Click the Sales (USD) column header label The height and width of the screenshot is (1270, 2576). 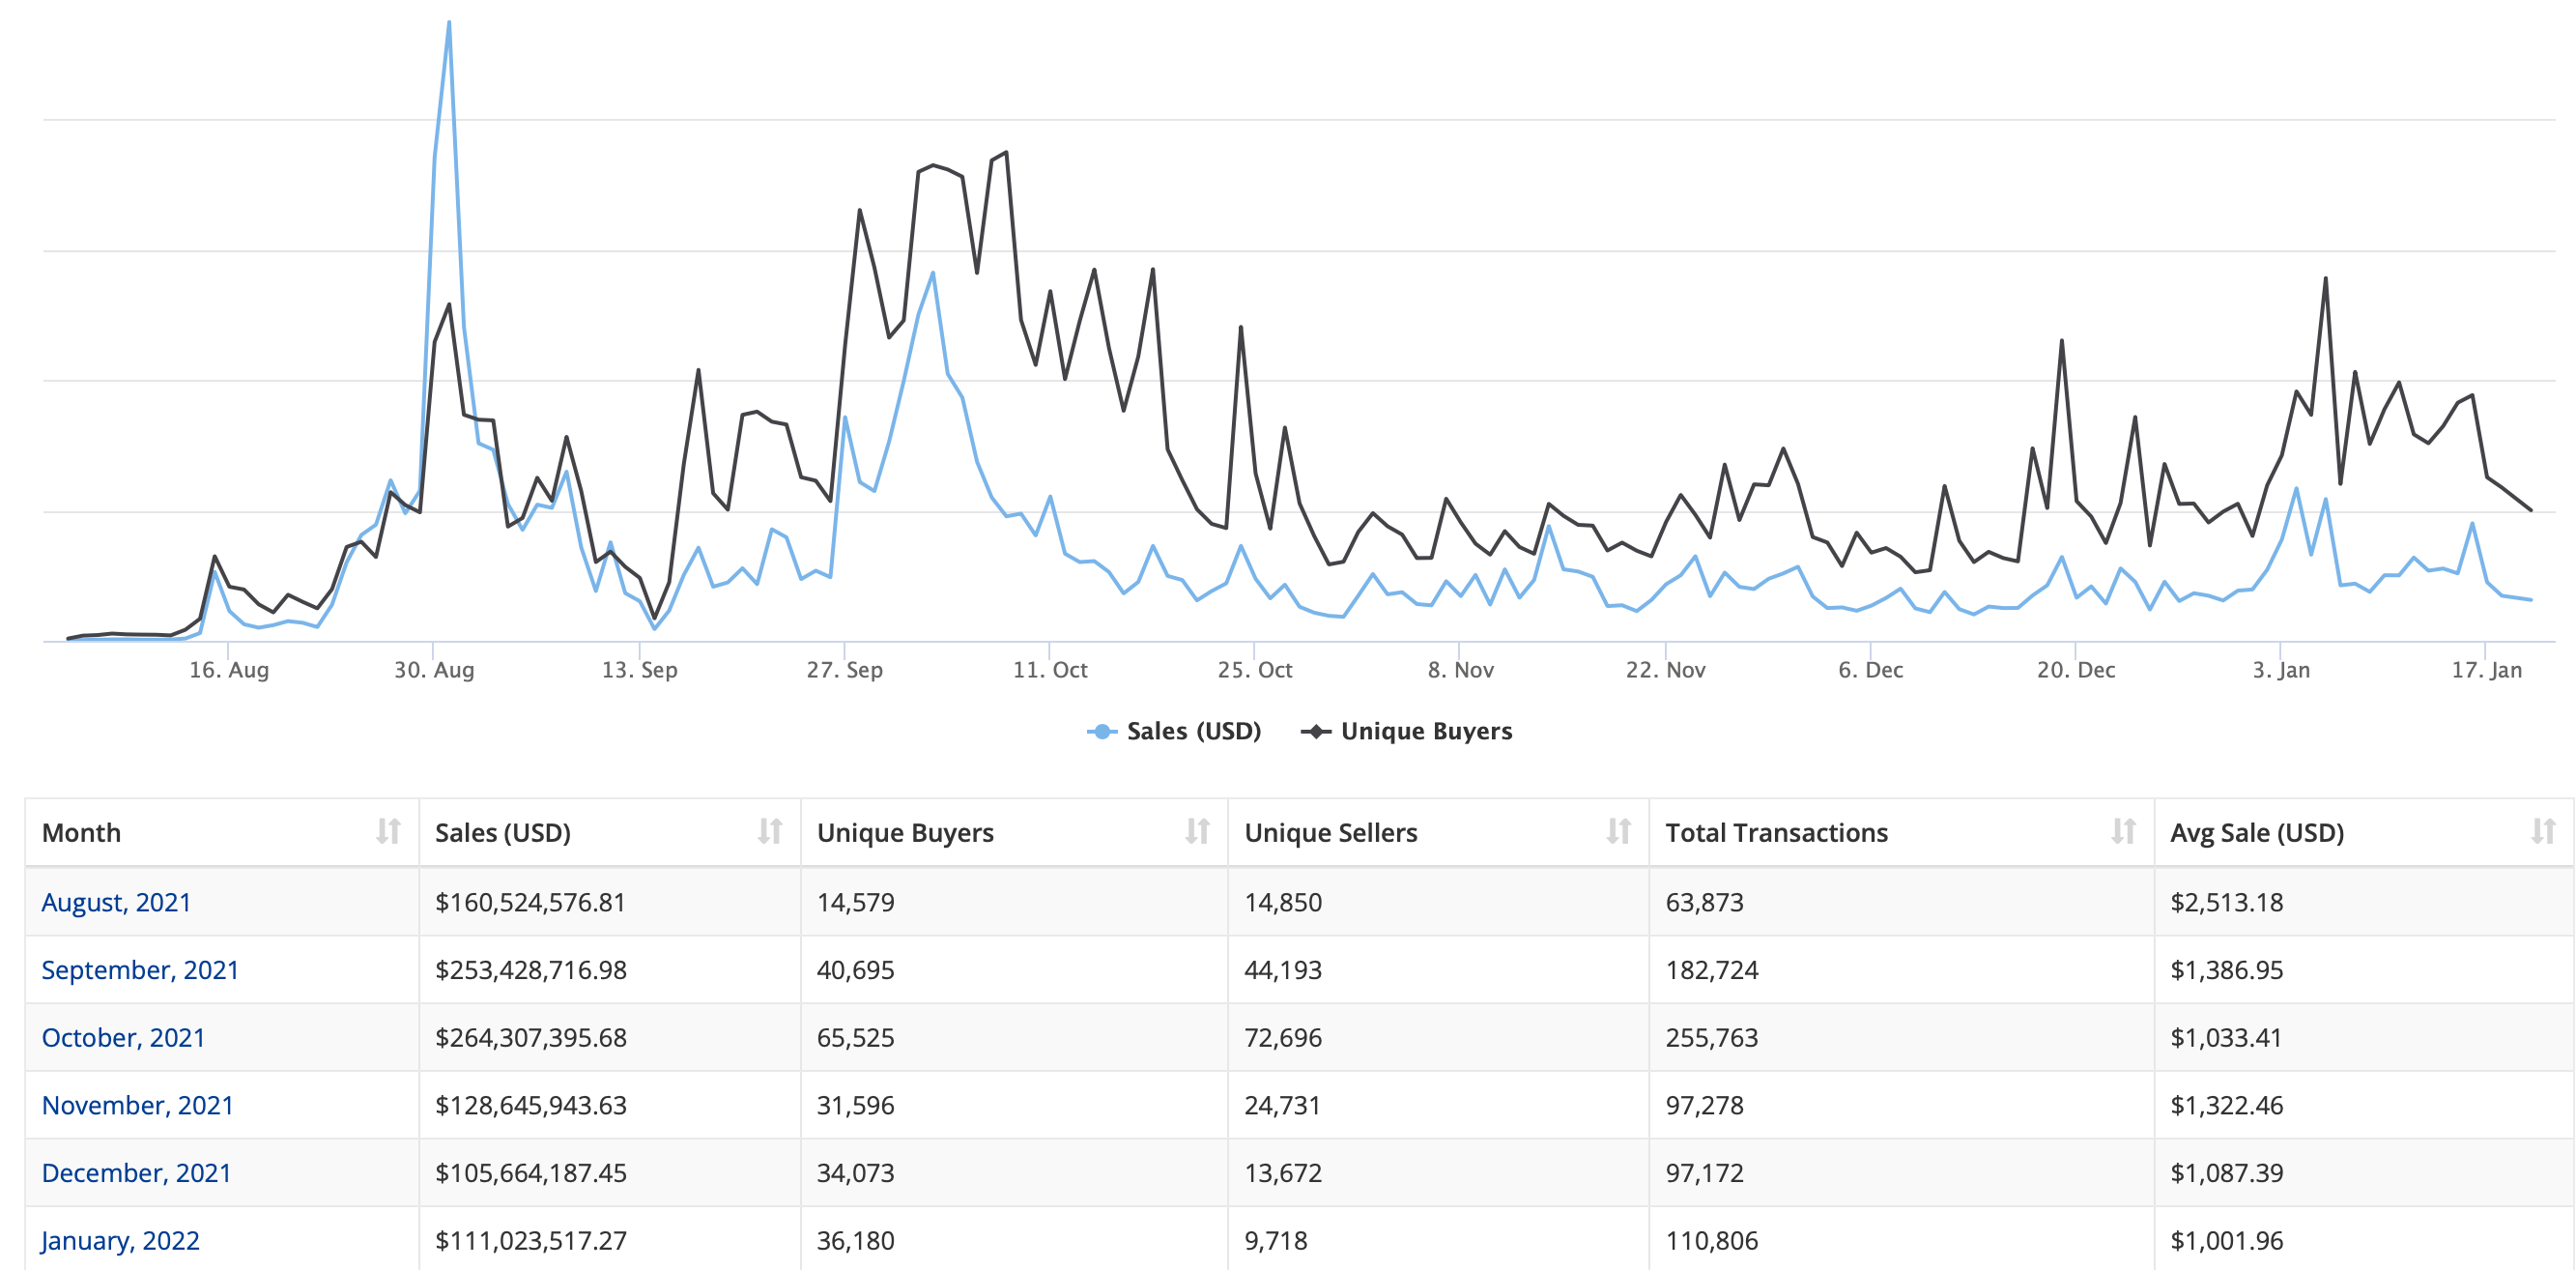pos(503,832)
